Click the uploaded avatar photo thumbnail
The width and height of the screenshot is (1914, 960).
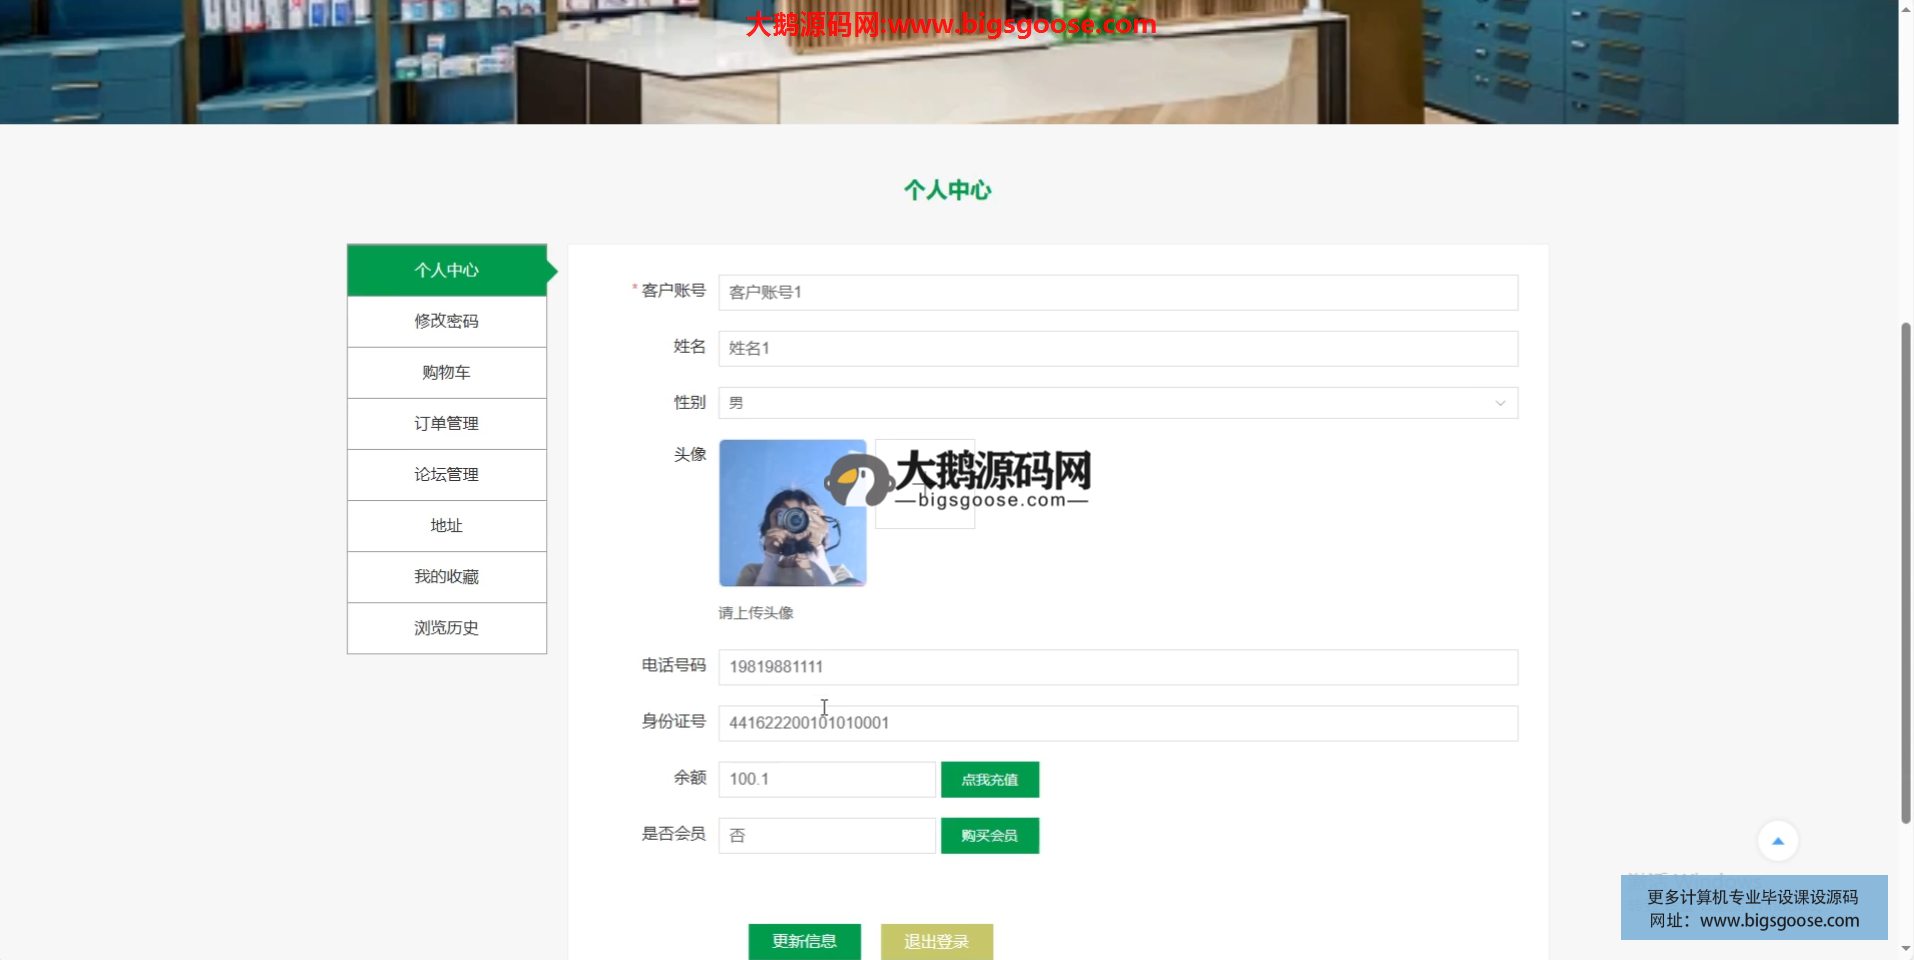[x=792, y=513]
